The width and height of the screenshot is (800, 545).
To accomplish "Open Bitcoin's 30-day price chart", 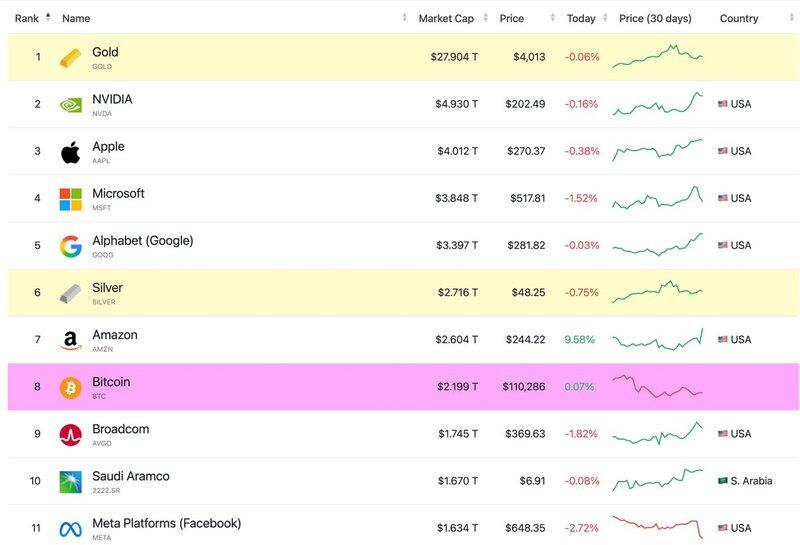I will (x=658, y=387).
